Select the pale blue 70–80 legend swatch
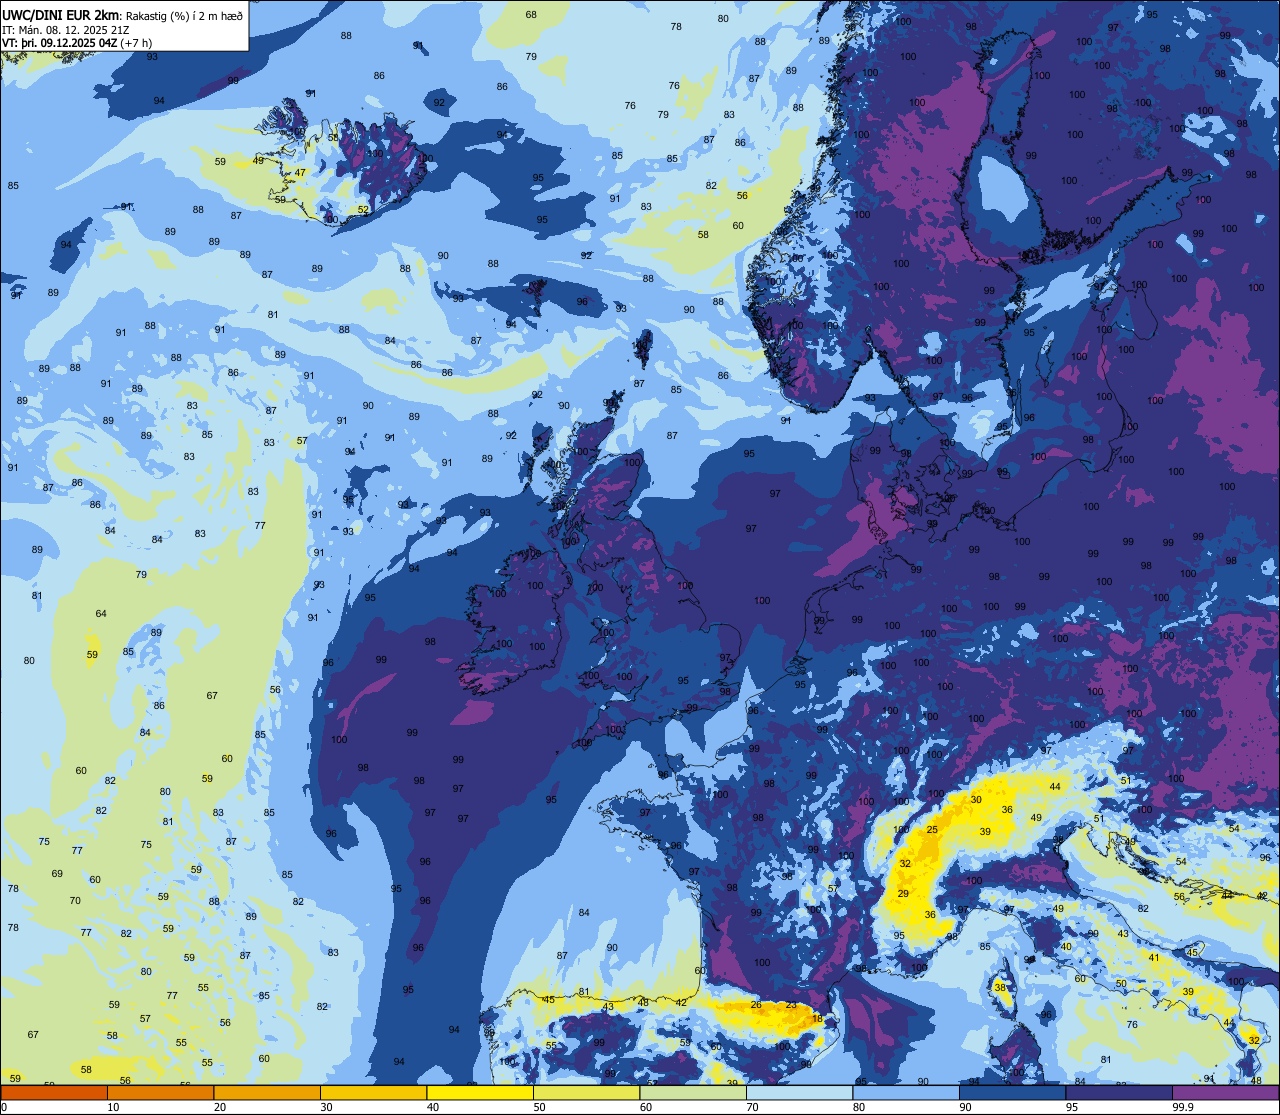1280x1115 pixels. [799, 1092]
